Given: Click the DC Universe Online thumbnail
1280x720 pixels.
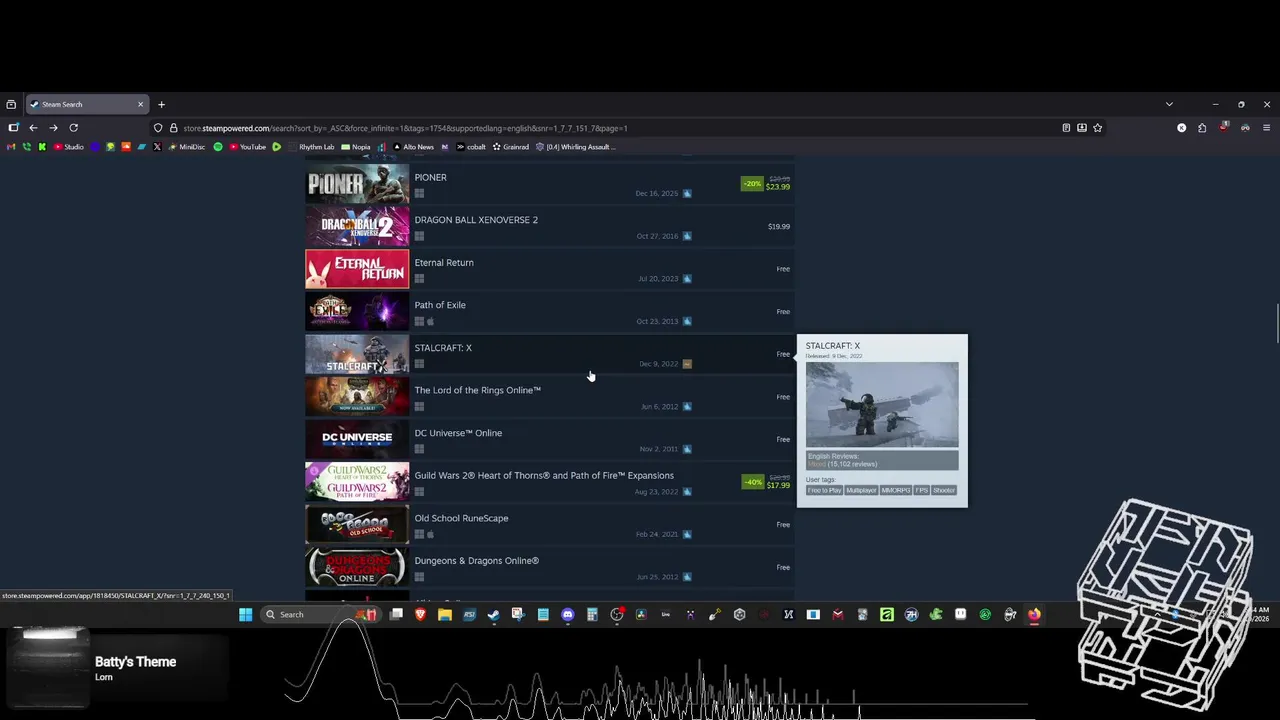Looking at the screenshot, I should coord(357,440).
